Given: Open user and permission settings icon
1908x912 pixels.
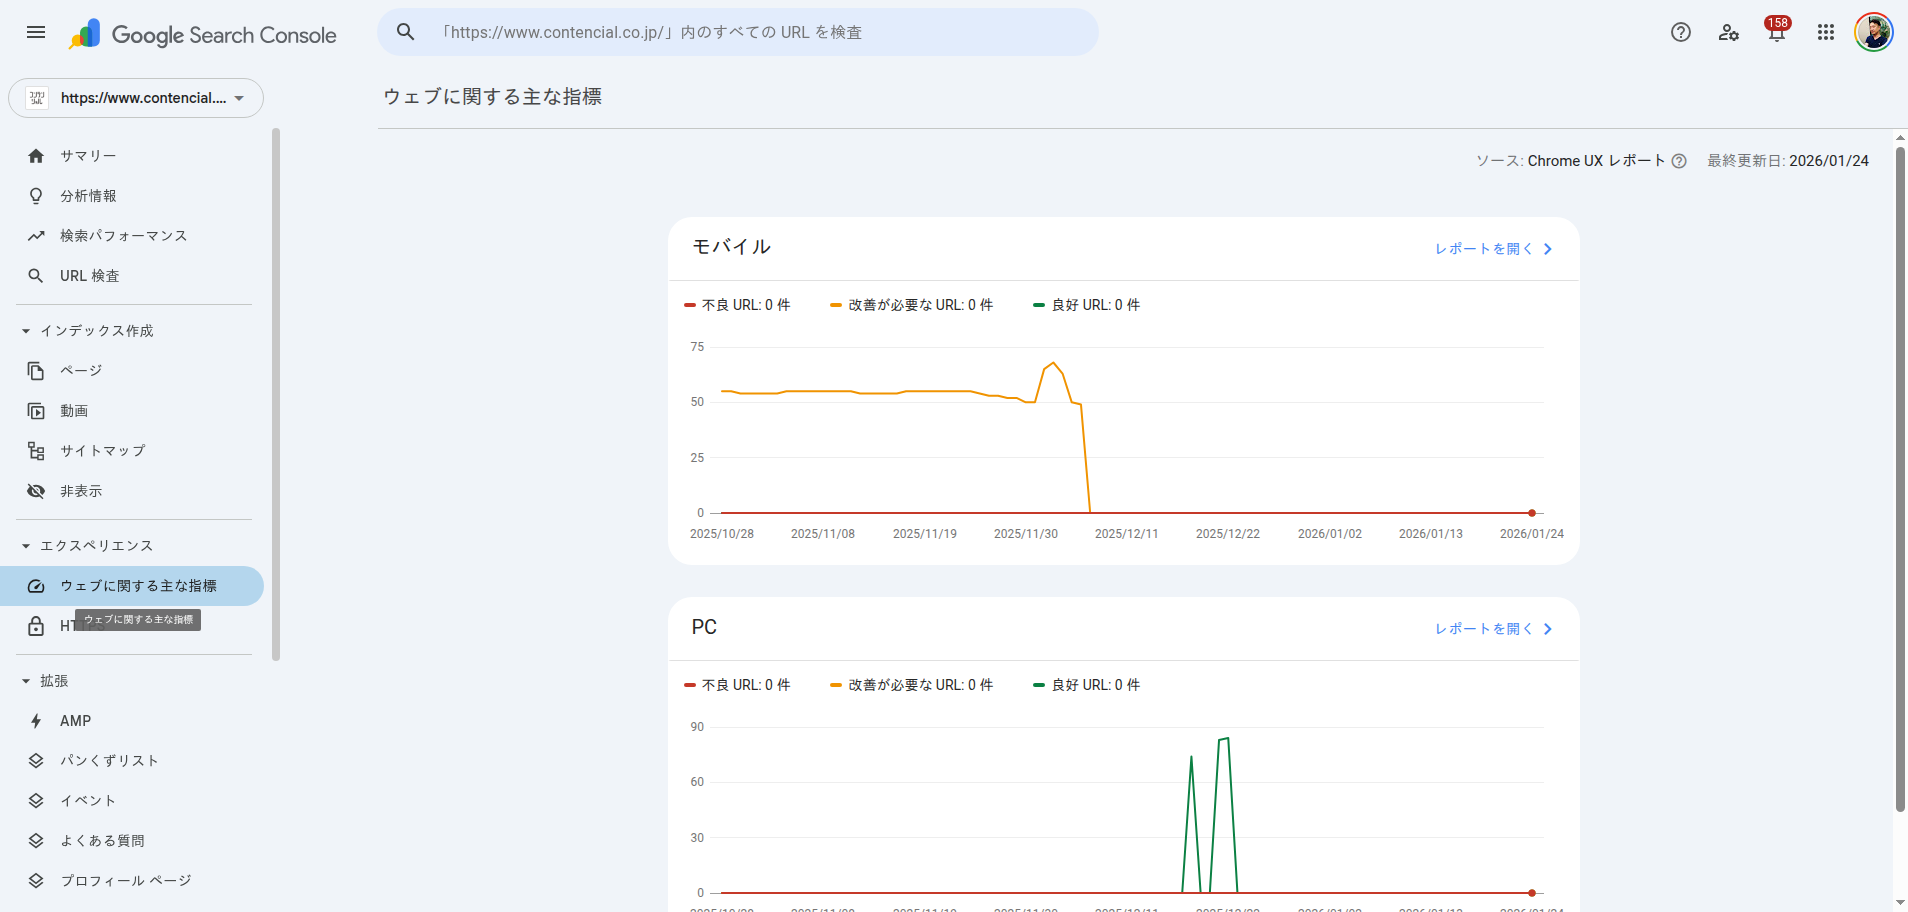Looking at the screenshot, I should tap(1729, 32).
